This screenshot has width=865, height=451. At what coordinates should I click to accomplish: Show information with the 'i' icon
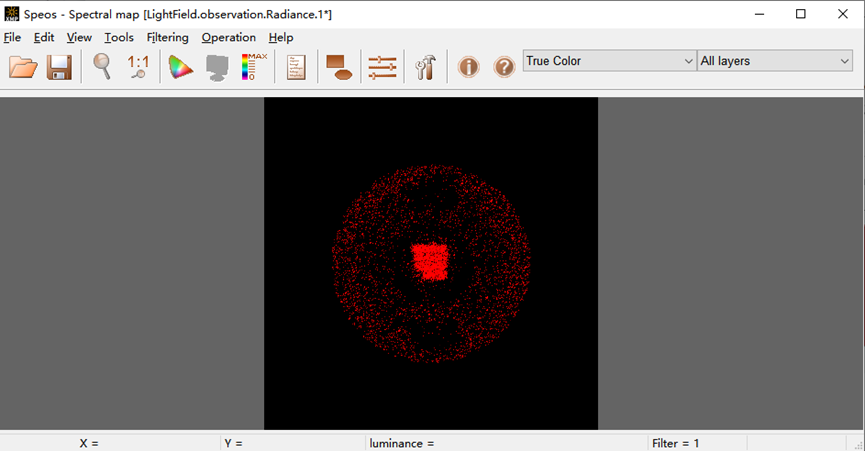pyautogui.click(x=468, y=67)
